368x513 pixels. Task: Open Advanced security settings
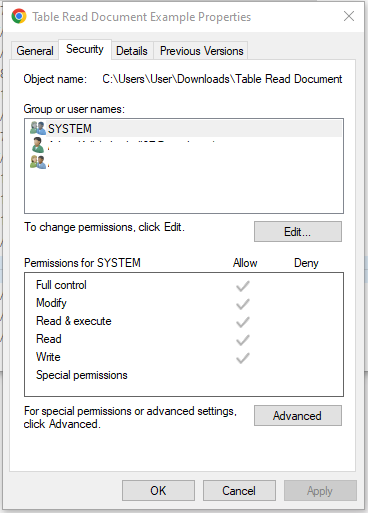coord(298,415)
